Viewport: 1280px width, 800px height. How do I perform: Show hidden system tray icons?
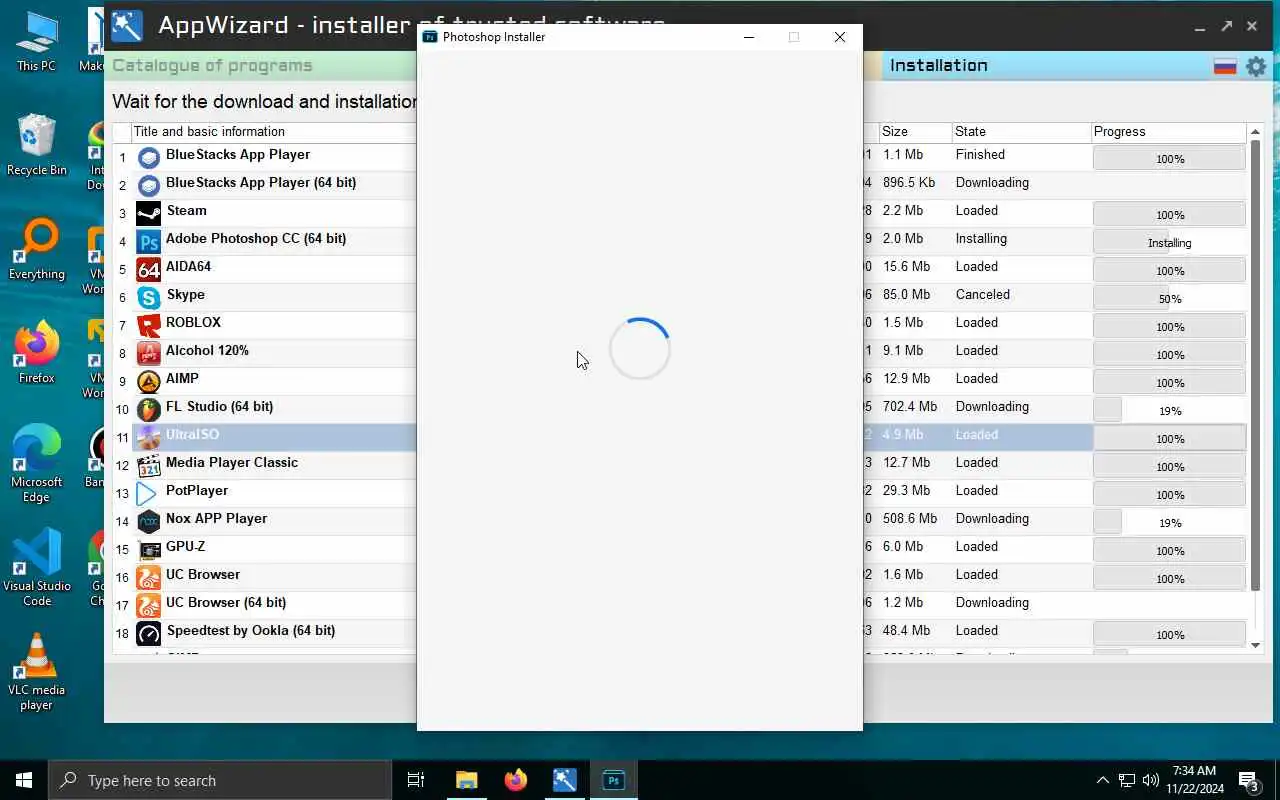click(1102, 780)
